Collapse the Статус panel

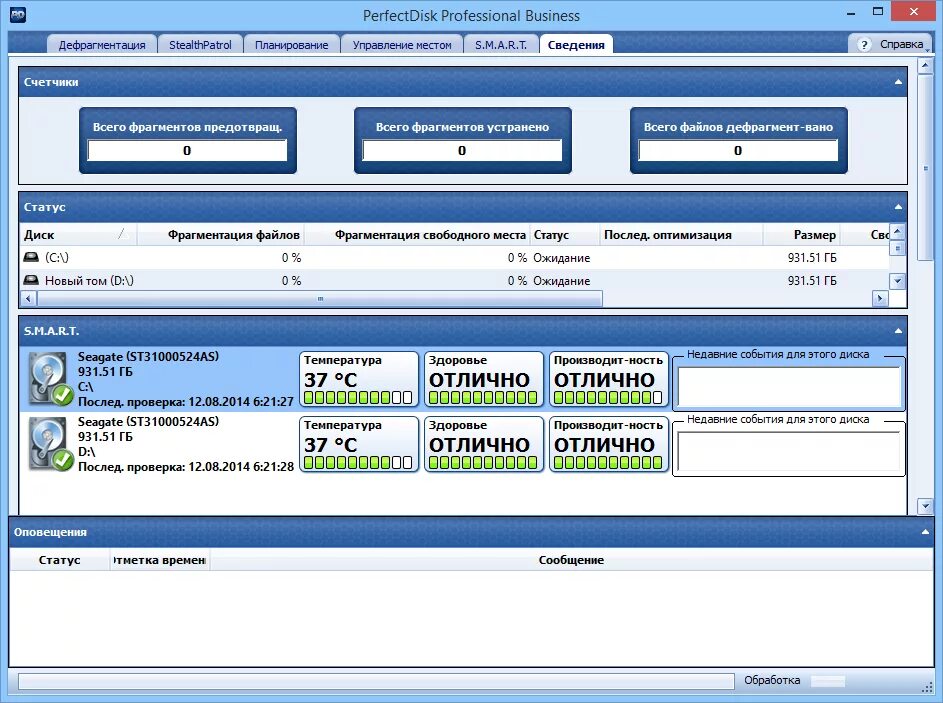click(898, 207)
